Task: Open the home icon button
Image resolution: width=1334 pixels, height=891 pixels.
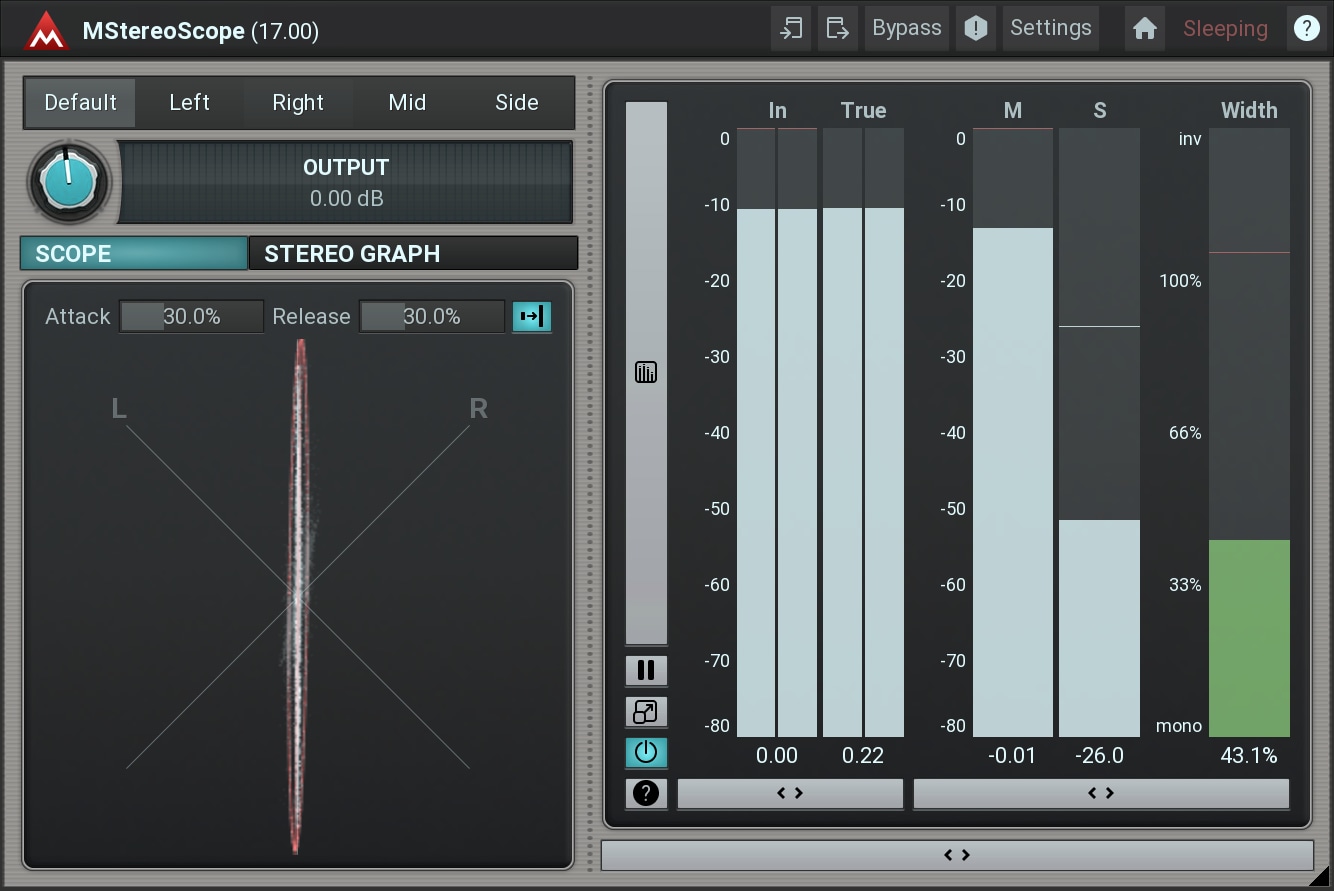Action: 1145,29
